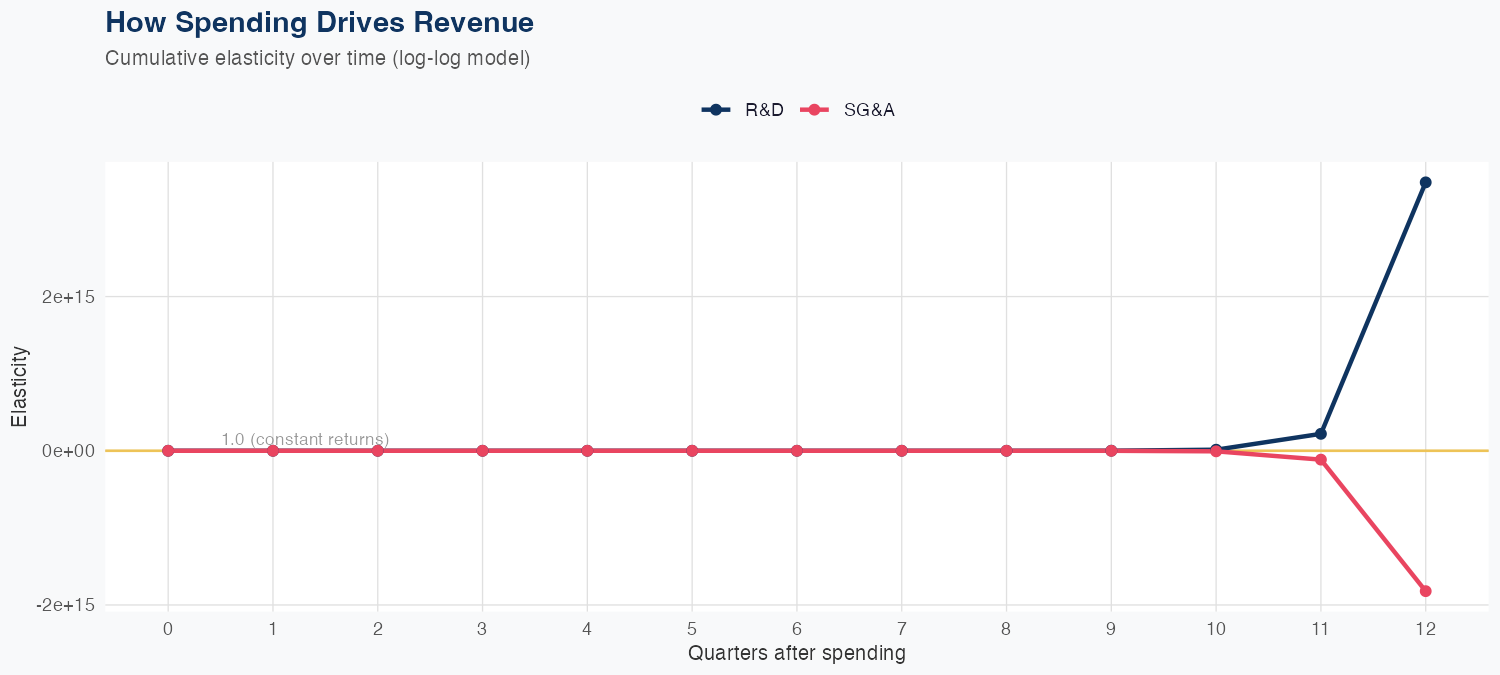This screenshot has height=675, width=1500.
Task: Click the 2e+15 y-axis tick label
Action: pyautogui.click(x=65, y=297)
